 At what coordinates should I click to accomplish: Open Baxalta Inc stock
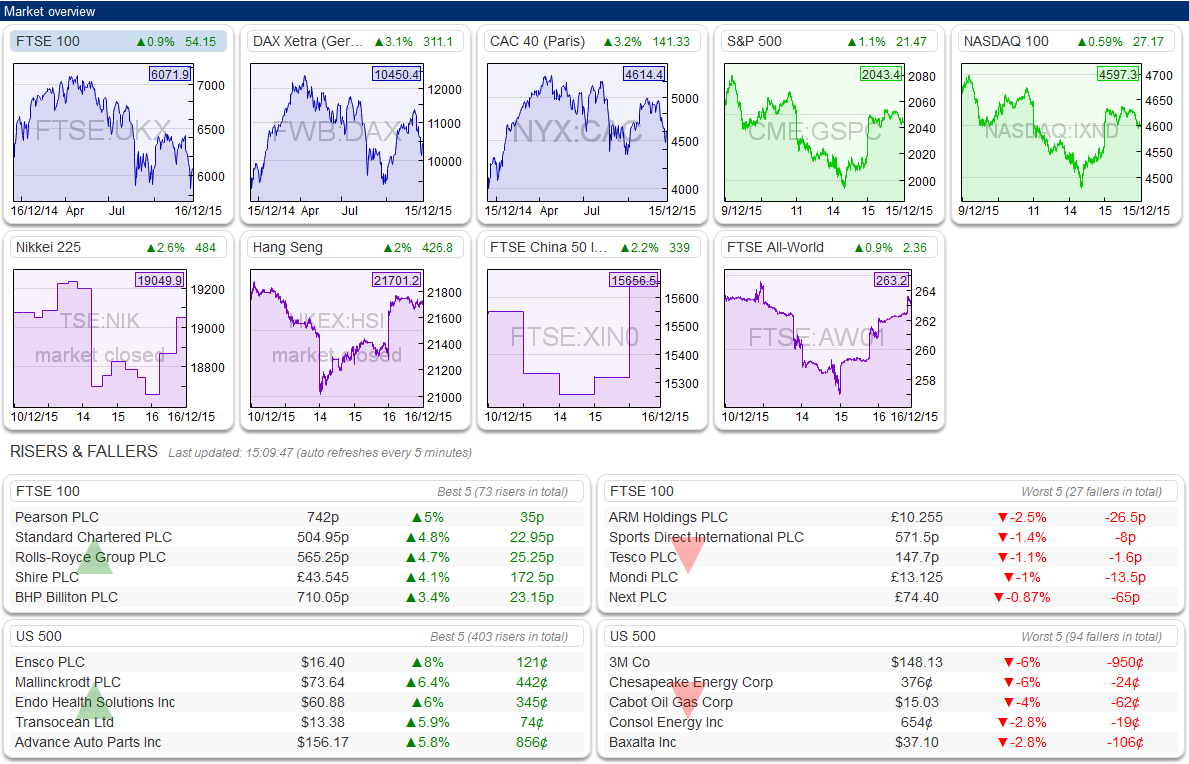tap(642, 743)
